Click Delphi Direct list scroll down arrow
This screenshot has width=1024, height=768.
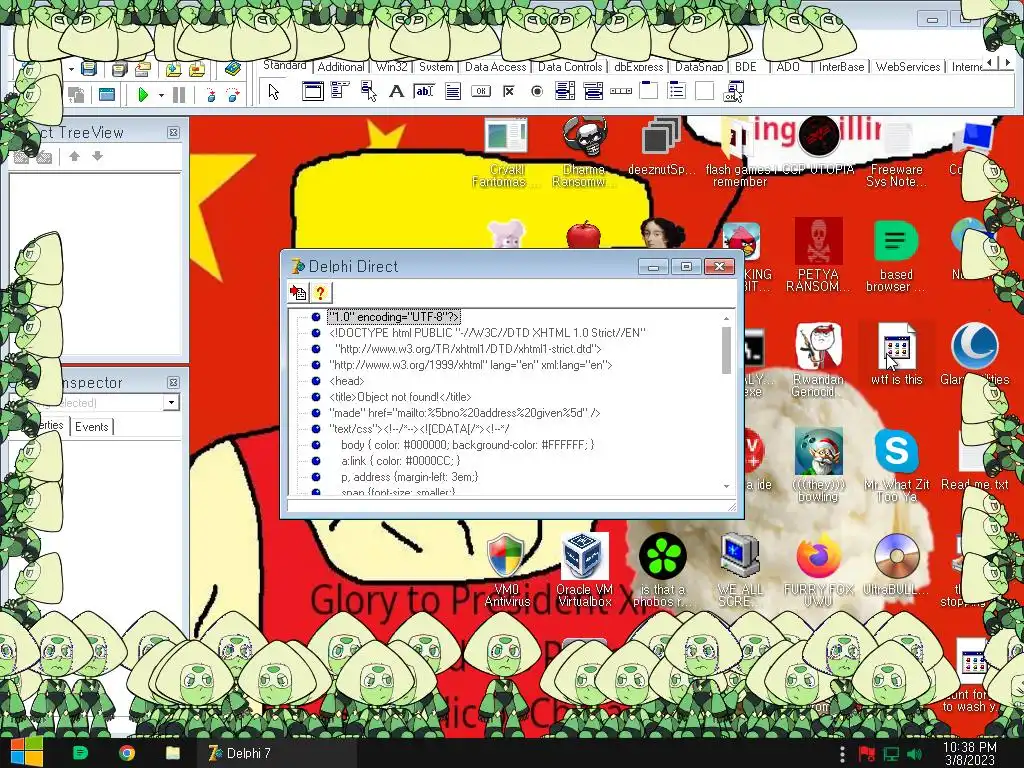726,487
